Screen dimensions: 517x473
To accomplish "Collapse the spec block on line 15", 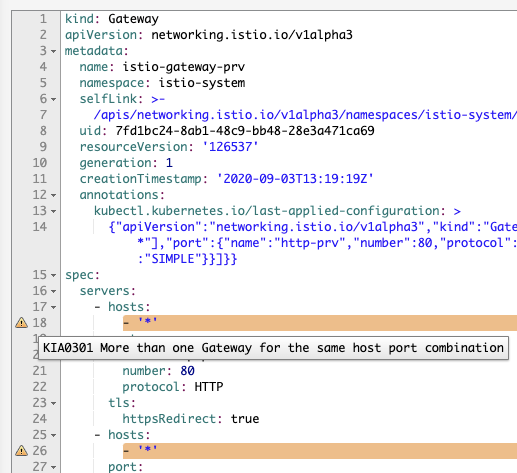I will pos(53,275).
